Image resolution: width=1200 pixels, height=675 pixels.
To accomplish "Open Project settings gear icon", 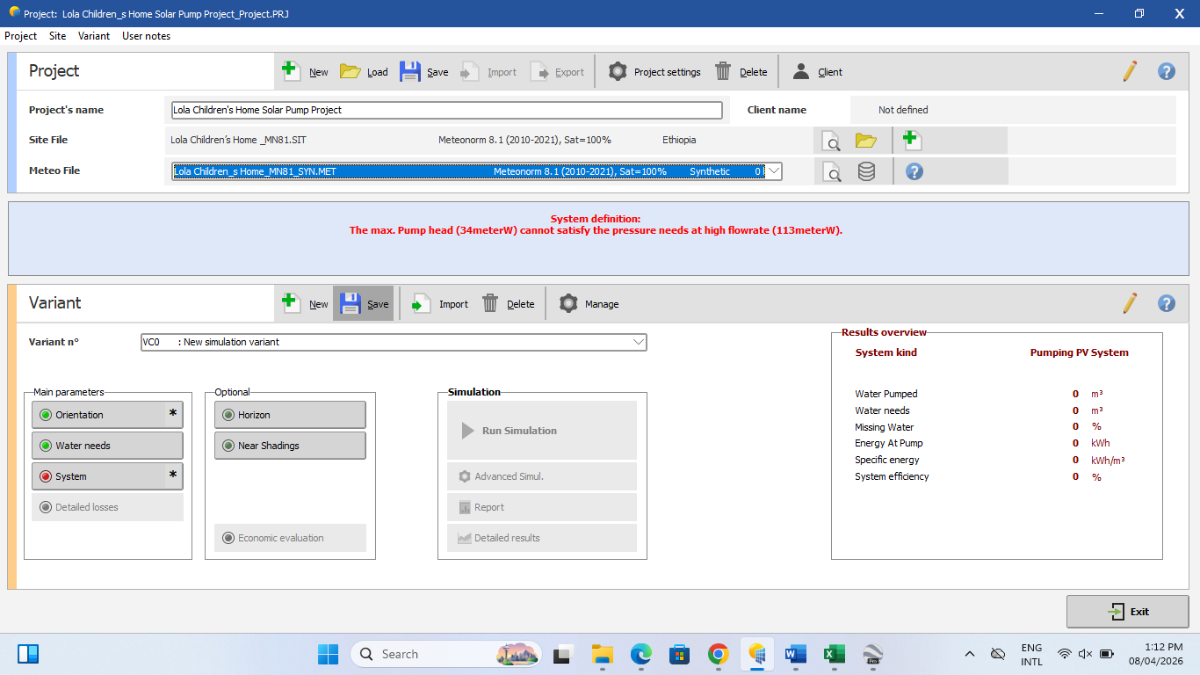I will pos(618,71).
